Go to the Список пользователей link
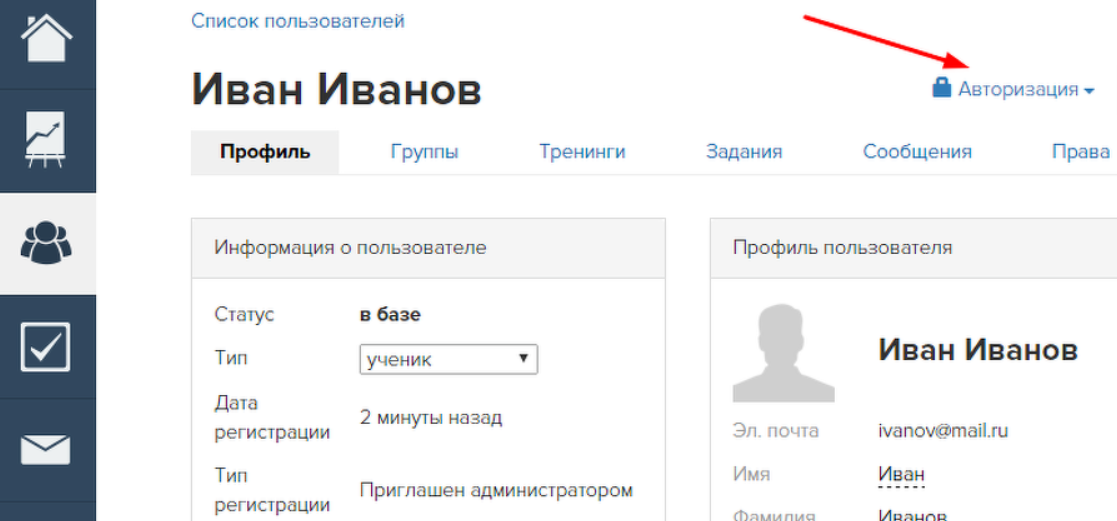Image resolution: width=1117 pixels, height=521 pixels. 298,21
